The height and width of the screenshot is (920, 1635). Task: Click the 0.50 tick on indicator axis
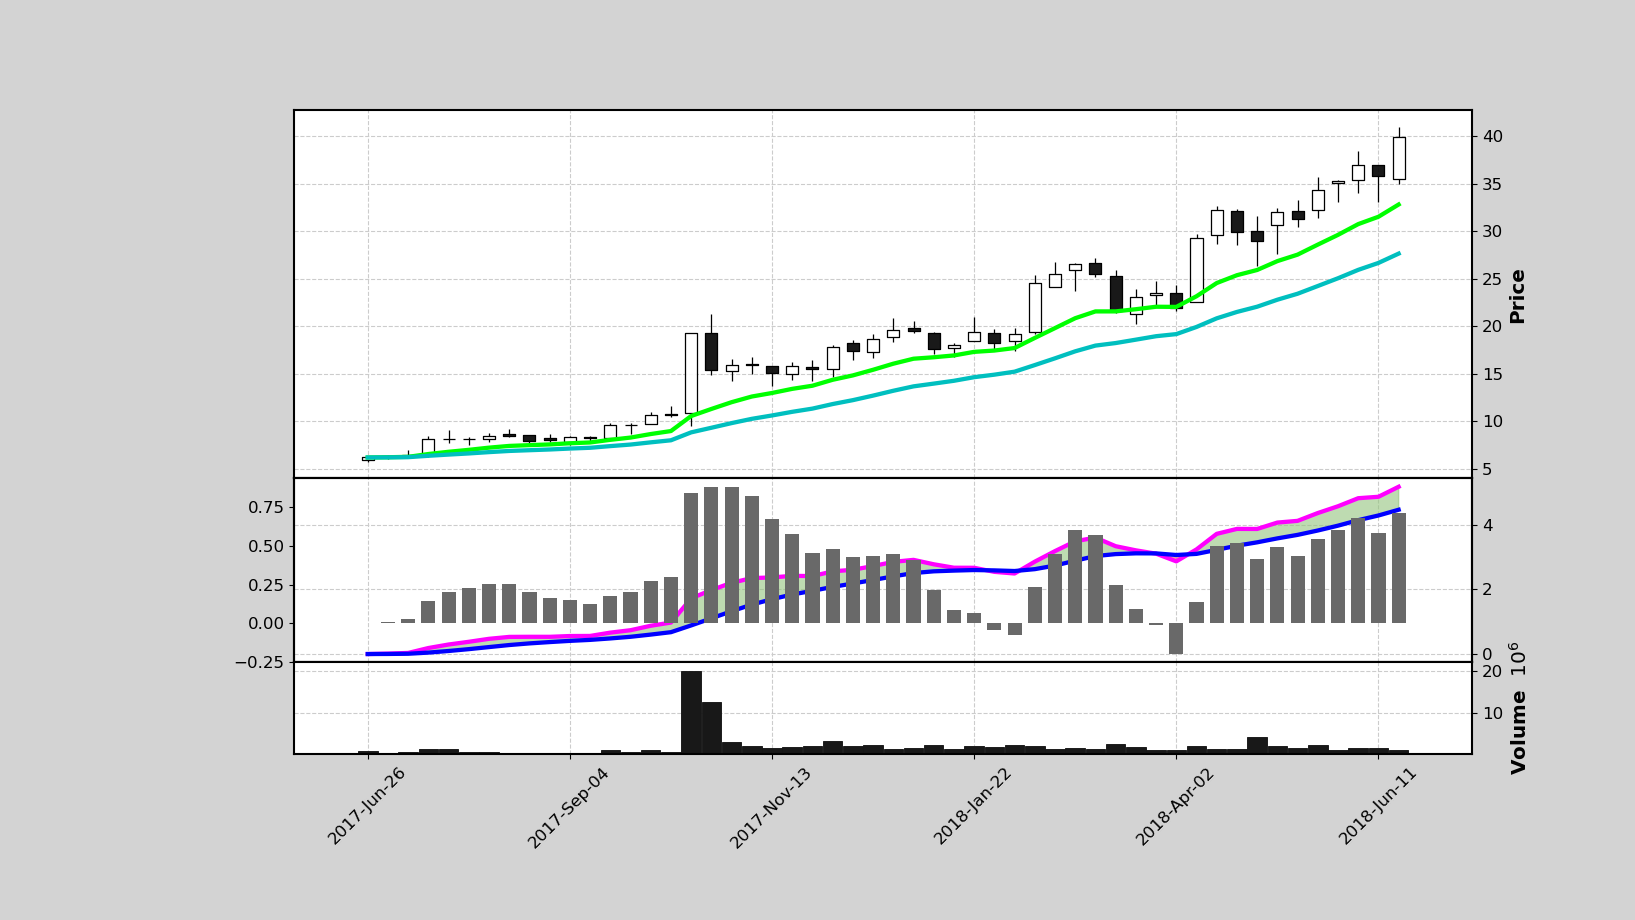point(266,546)
